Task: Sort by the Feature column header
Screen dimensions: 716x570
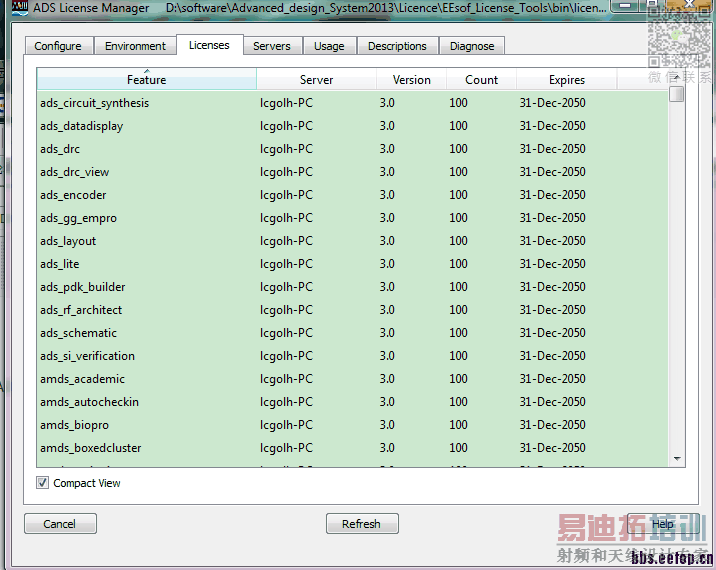Action: tap(147, 79)
